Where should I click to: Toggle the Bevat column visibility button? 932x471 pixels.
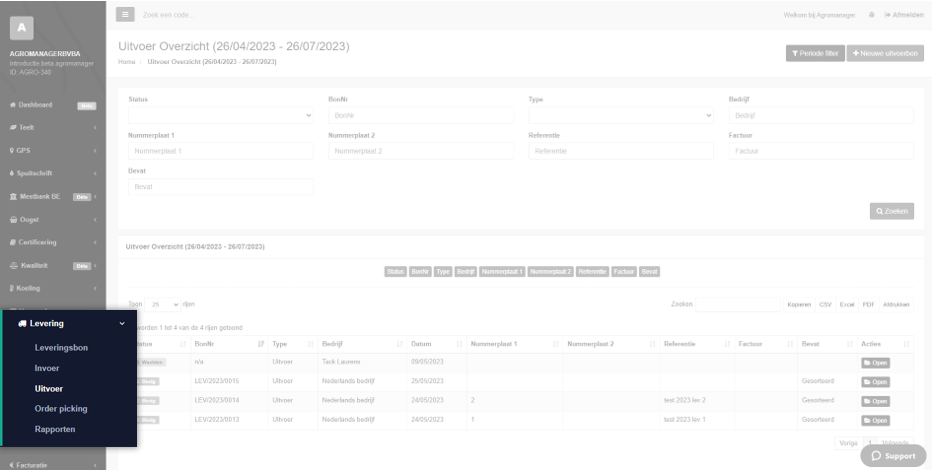(x=650, y=272)
